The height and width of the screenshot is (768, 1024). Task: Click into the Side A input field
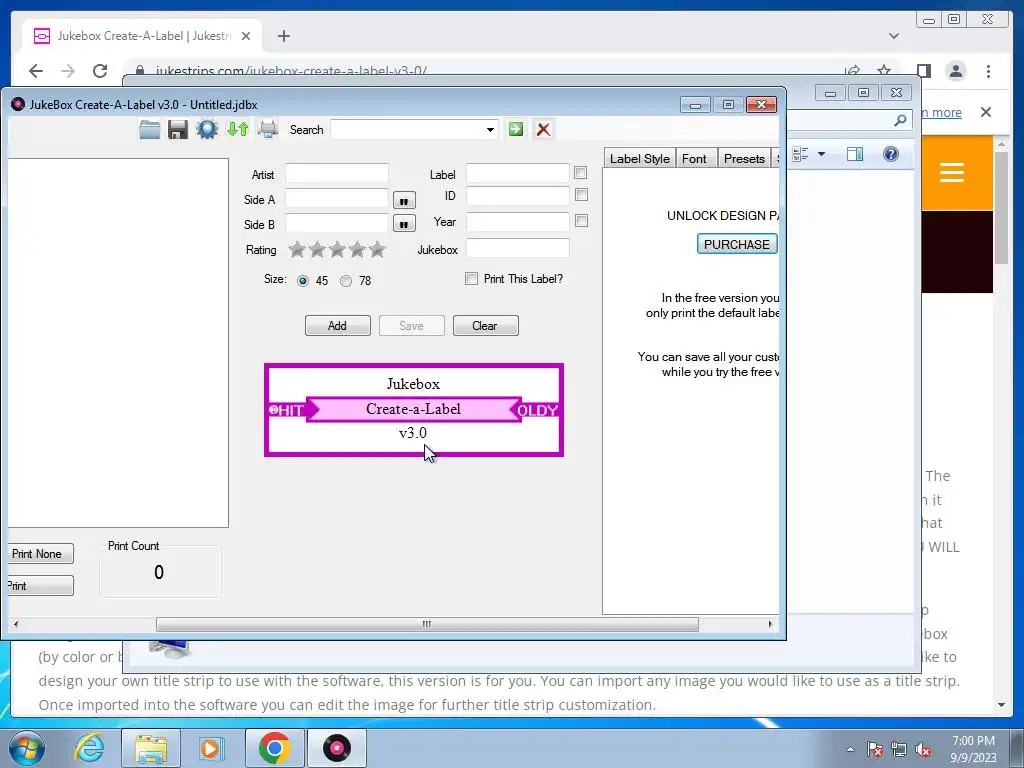pos(337,199)
